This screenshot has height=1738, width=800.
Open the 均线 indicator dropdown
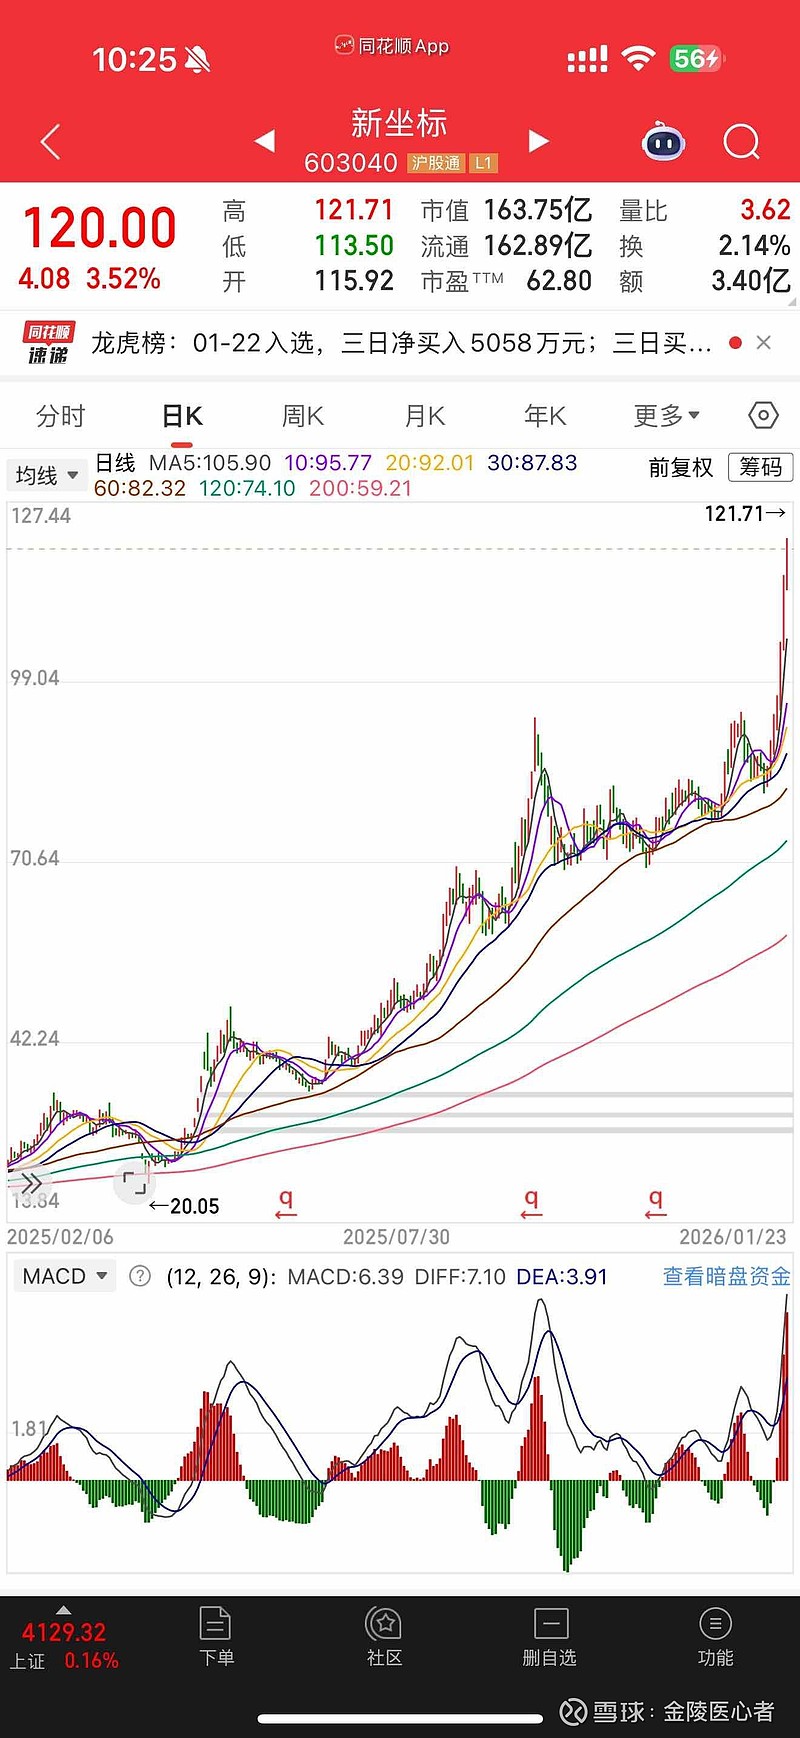pyautogui.click(x=46, y=476)
